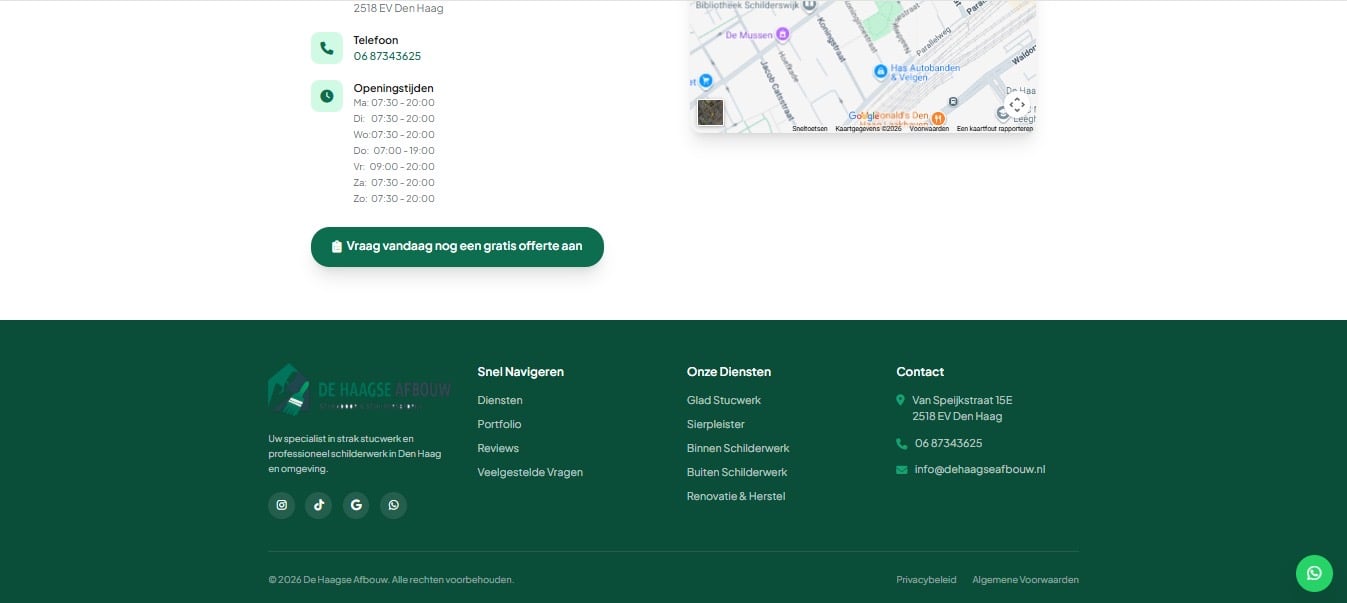Click the envelope icon in footer Contact
The width and height of the screenshot is (1347, 603).
[x=902, y=470]
